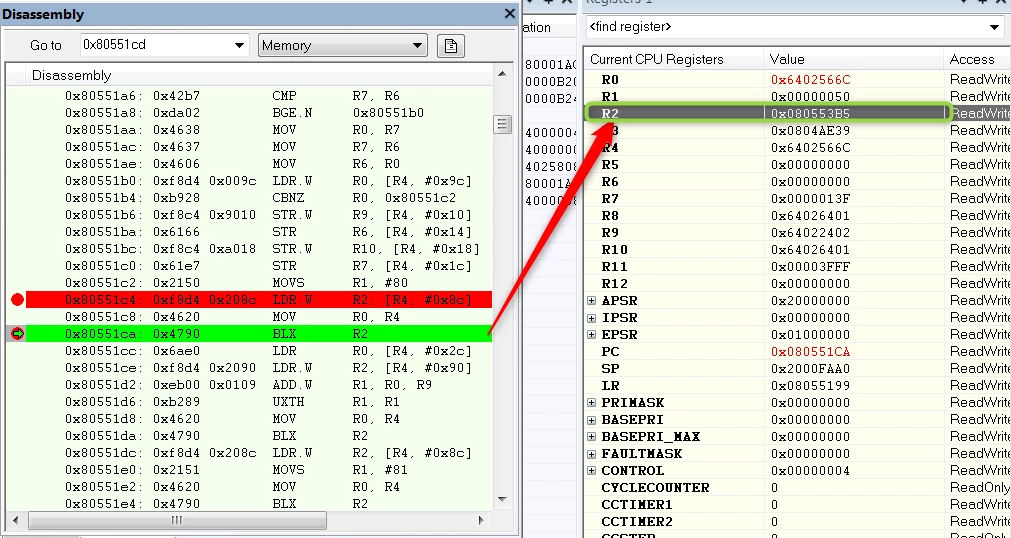Expand the EPSR register
The width and height of the screenshot is (1011, 538).
coord(591,335)
